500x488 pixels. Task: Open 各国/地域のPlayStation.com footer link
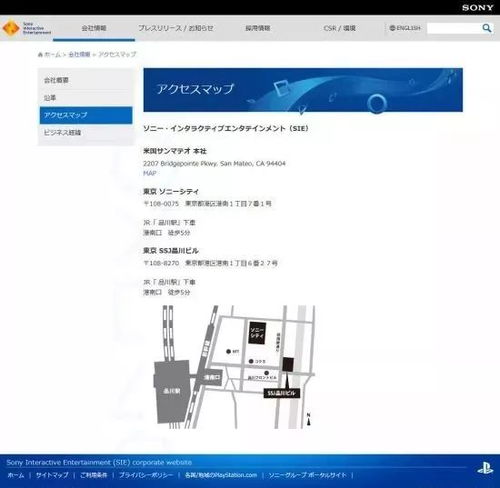[x=221, y=475]
